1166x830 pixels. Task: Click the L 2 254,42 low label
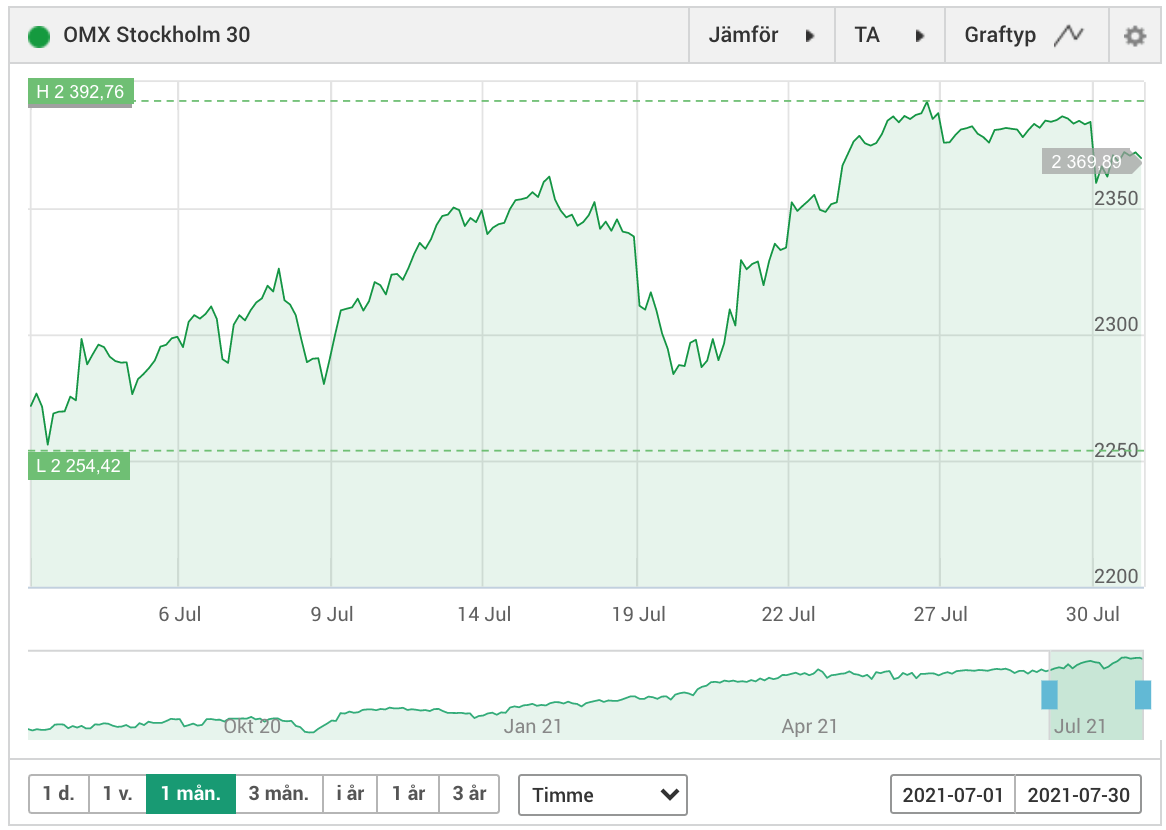pos(79,466)
